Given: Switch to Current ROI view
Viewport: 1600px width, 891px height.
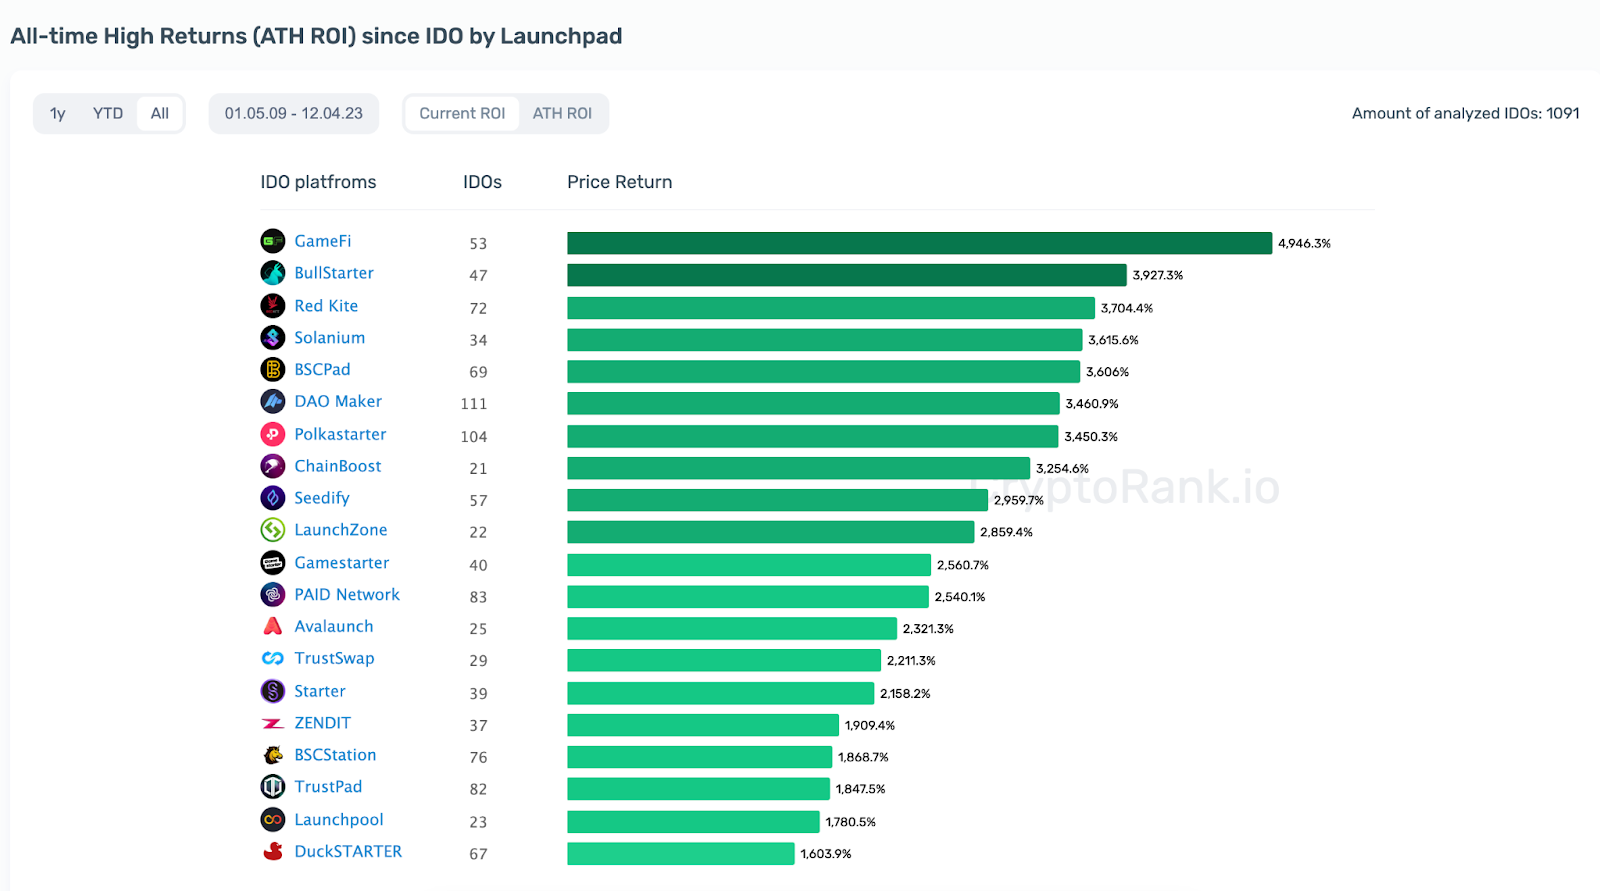Looking at the screenshot, I should (462, 114).
